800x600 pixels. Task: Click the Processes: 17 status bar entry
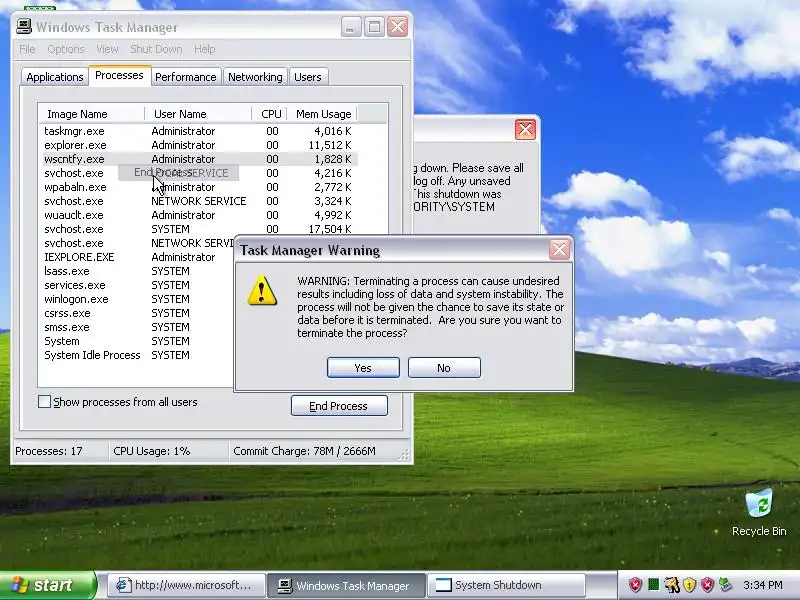[48, 451]
